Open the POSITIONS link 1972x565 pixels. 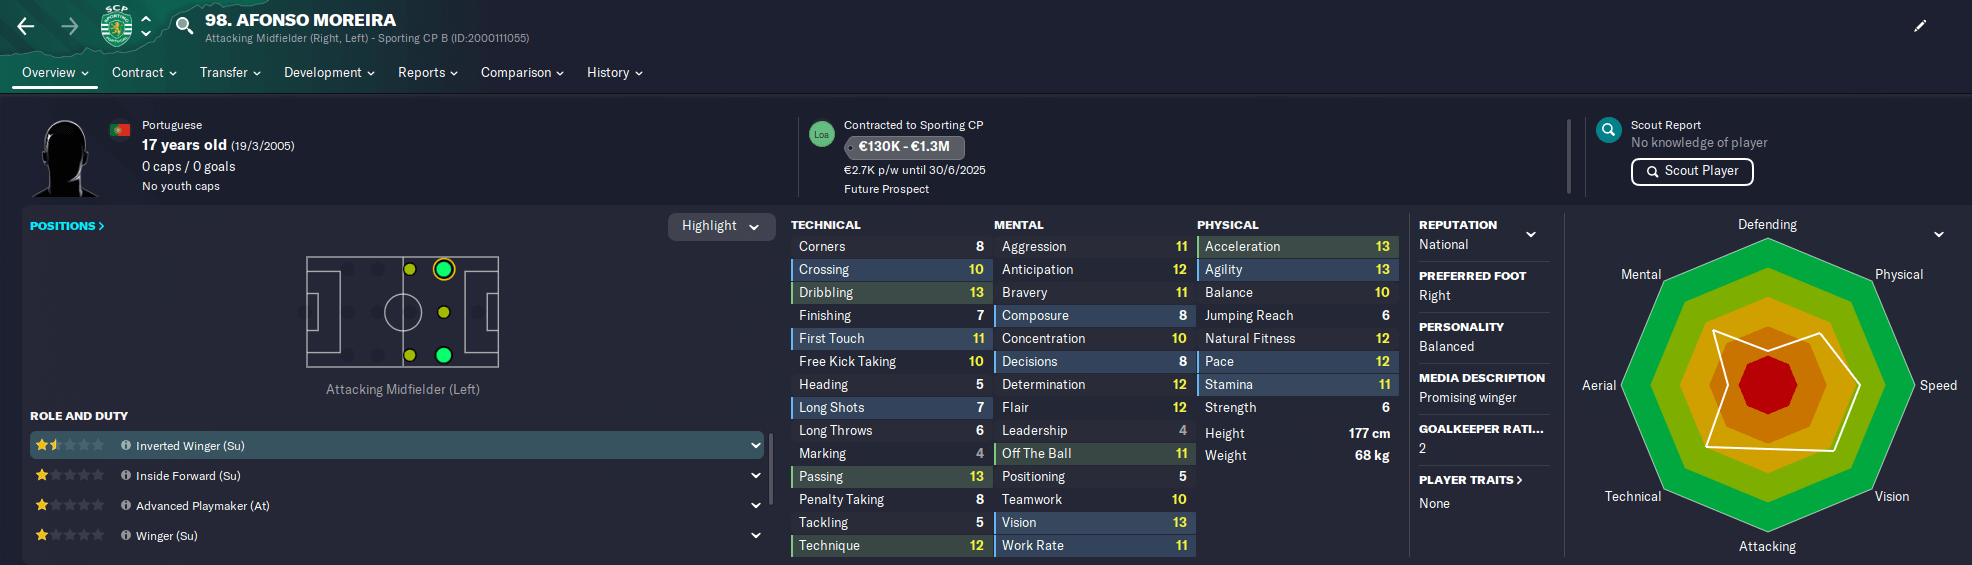[x=67, y=226]
